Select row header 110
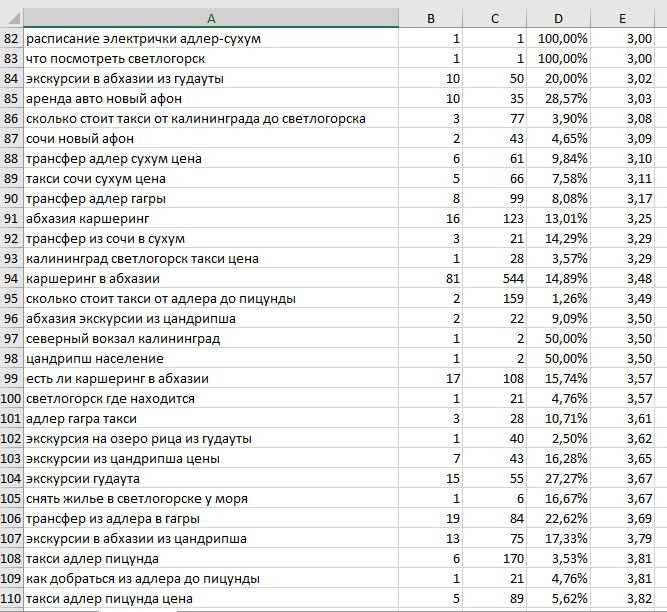Viewport: 667px width, 612px height. (x=11, y=598)
